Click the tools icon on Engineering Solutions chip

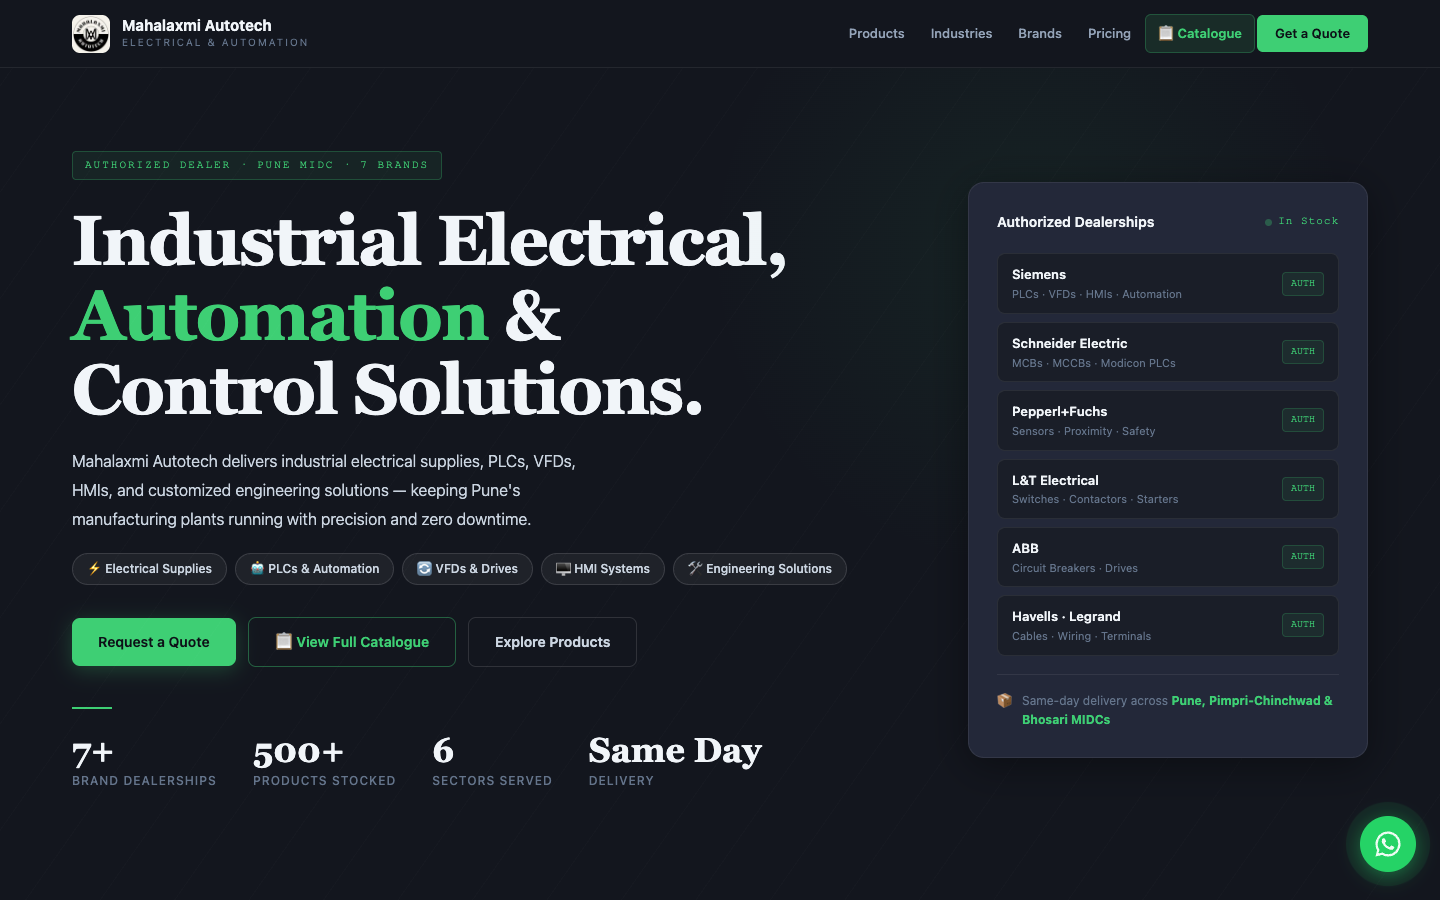695,568
